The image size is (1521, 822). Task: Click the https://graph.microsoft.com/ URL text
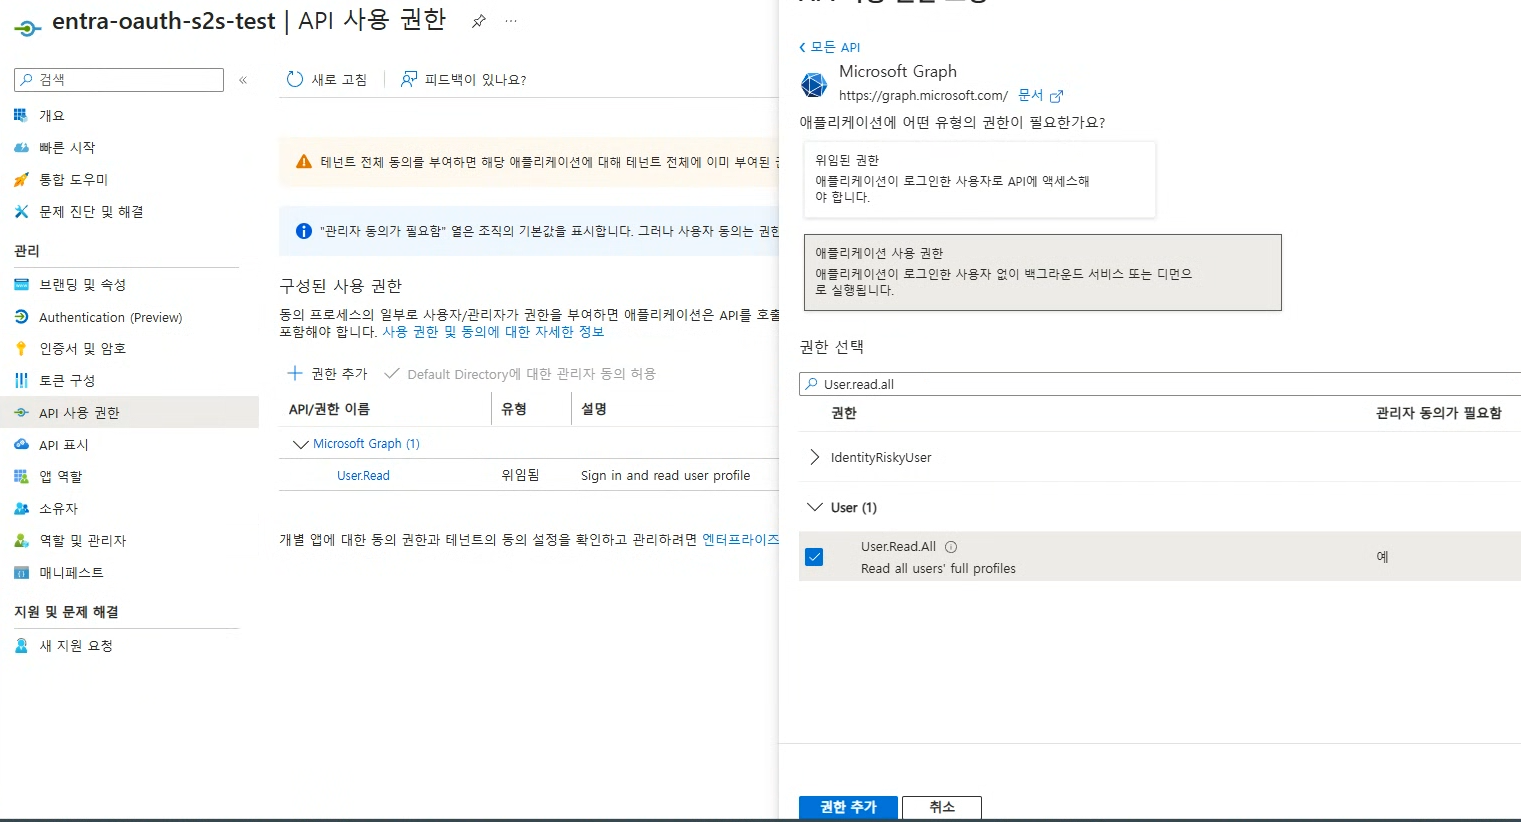point(923,95)
